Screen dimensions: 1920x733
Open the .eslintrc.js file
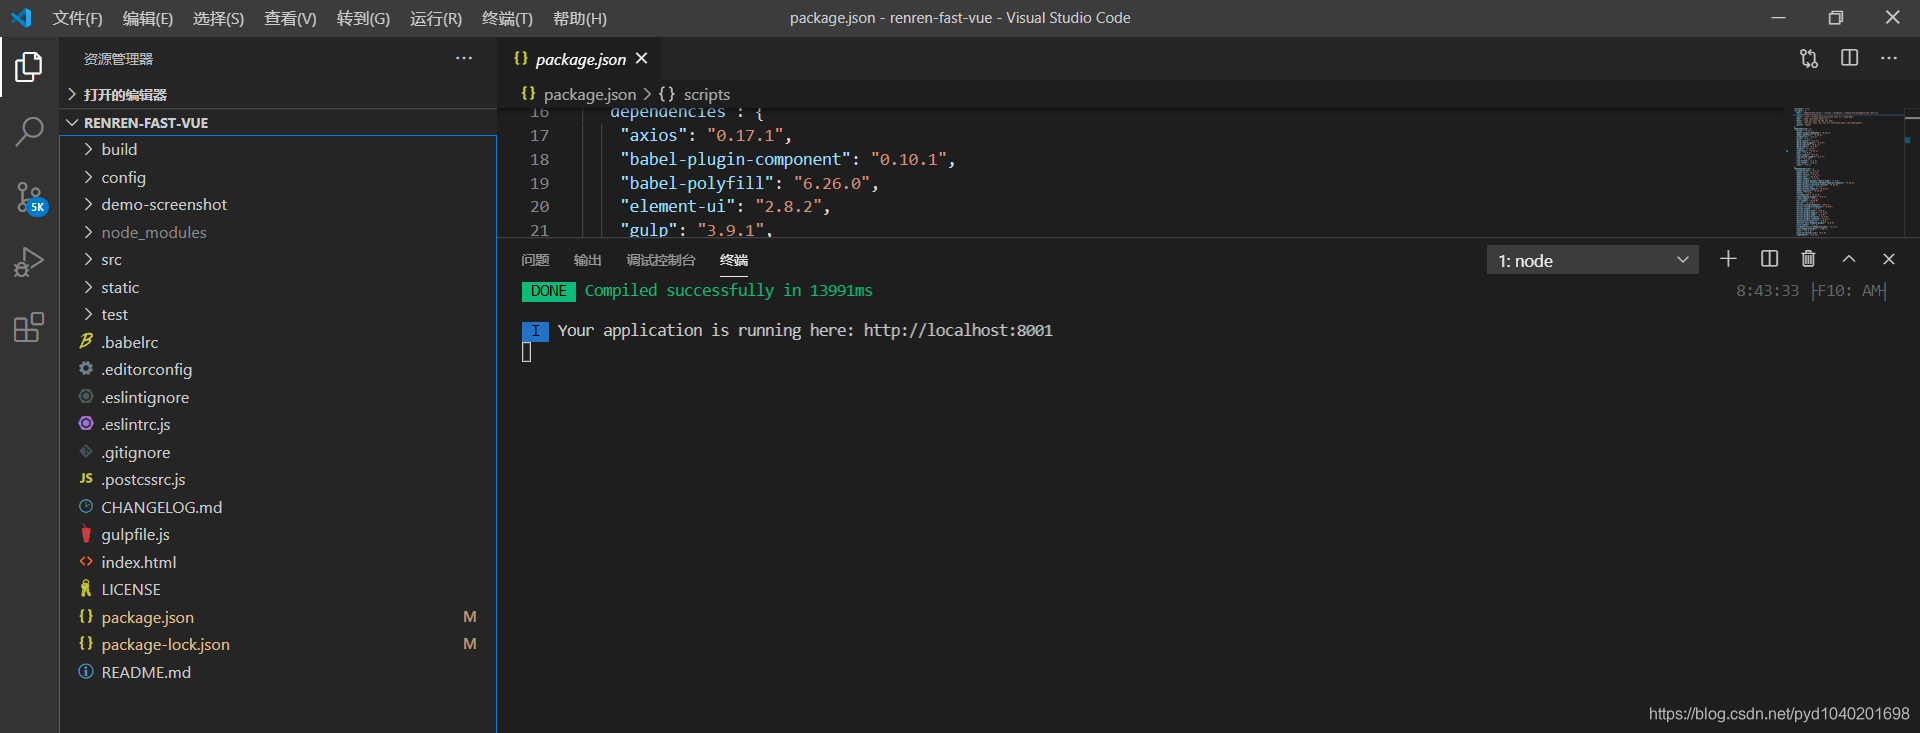(x=278, y=424)
